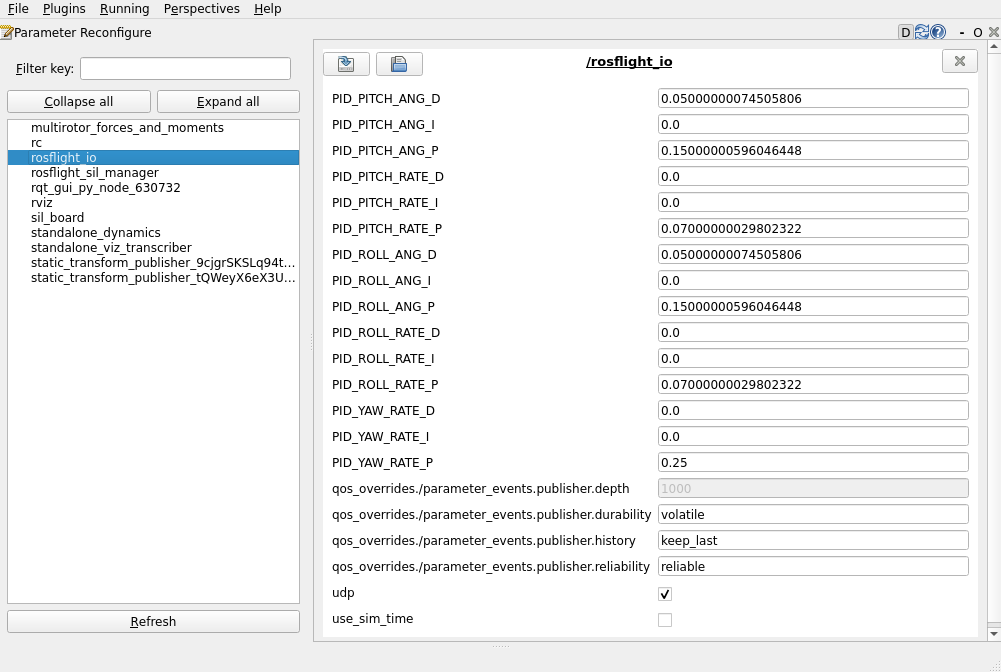Collapse all nodes in tree
Viewport: 1001px width, 672px height.
coord(79,102)
